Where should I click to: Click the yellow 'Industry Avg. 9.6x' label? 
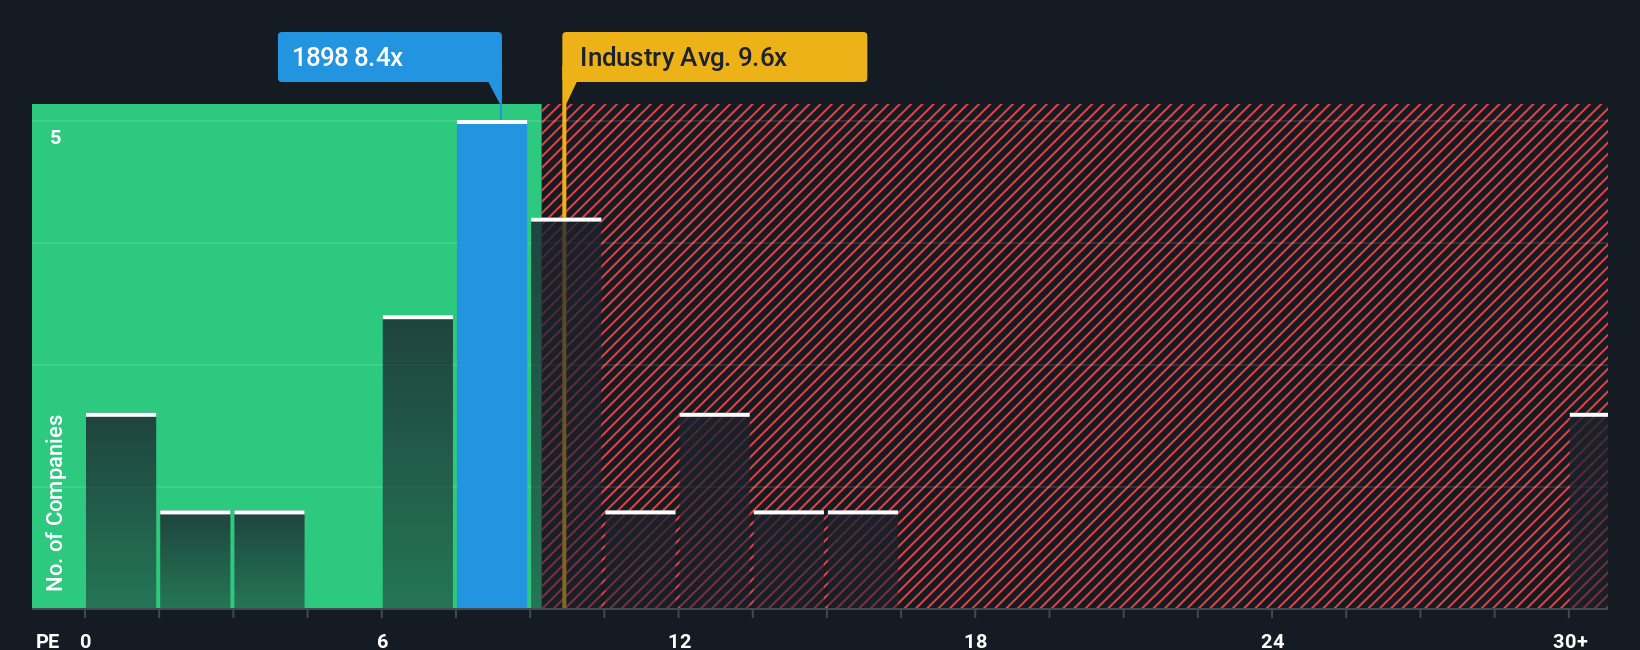(714, 57)
